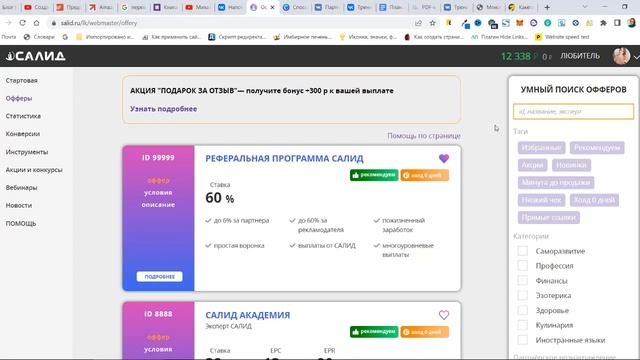Viewport: 640px width, 360px height.
Task: Click the САЛИД logo
Action: point(36,56)
